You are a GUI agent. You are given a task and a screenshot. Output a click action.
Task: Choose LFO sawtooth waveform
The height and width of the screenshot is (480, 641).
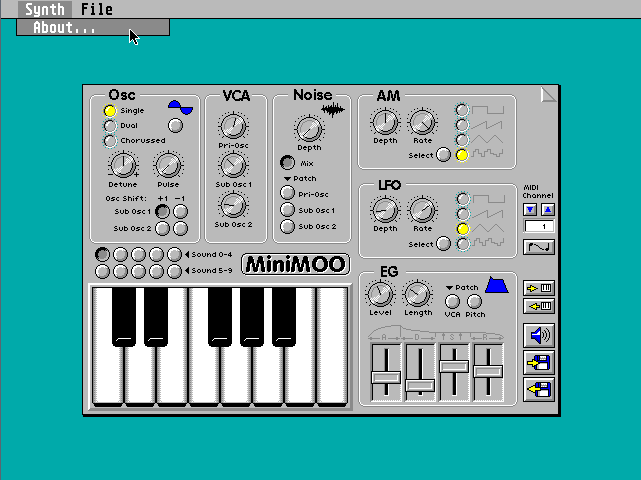pyautogui.click(x=463, y=214)
